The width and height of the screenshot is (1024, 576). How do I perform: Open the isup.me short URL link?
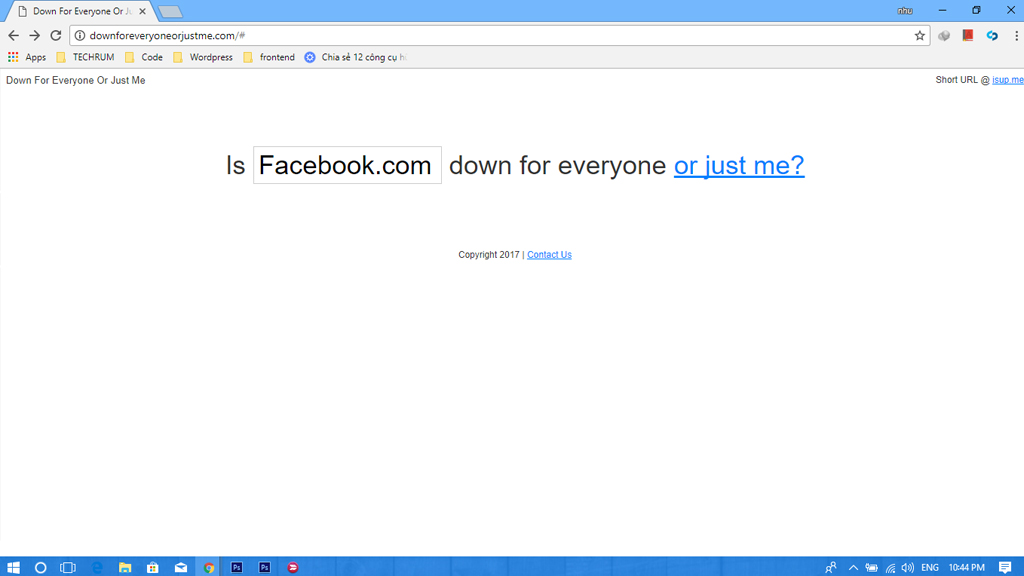[1008, 80]
